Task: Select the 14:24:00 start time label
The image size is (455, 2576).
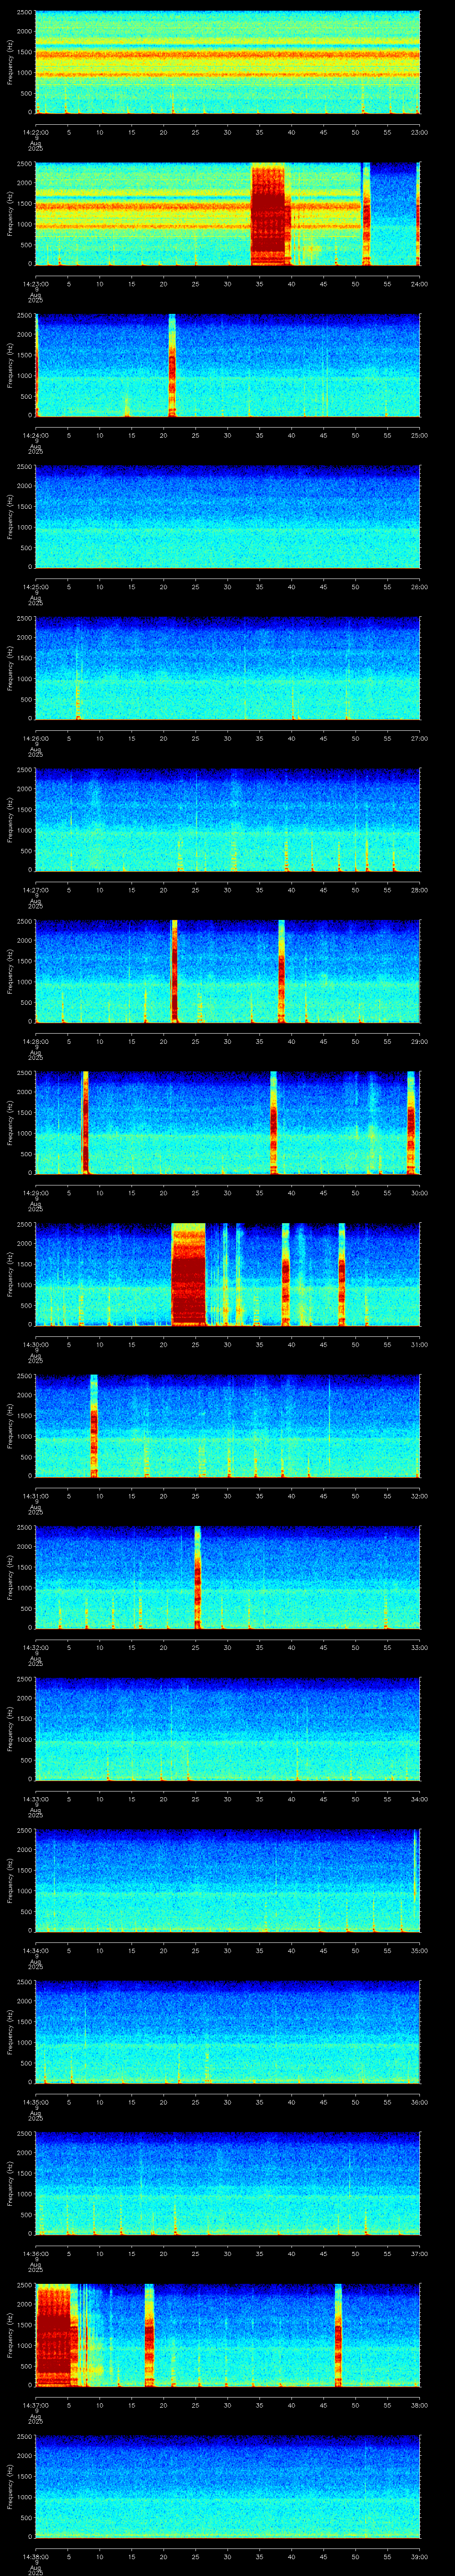Action: (35, 435)
